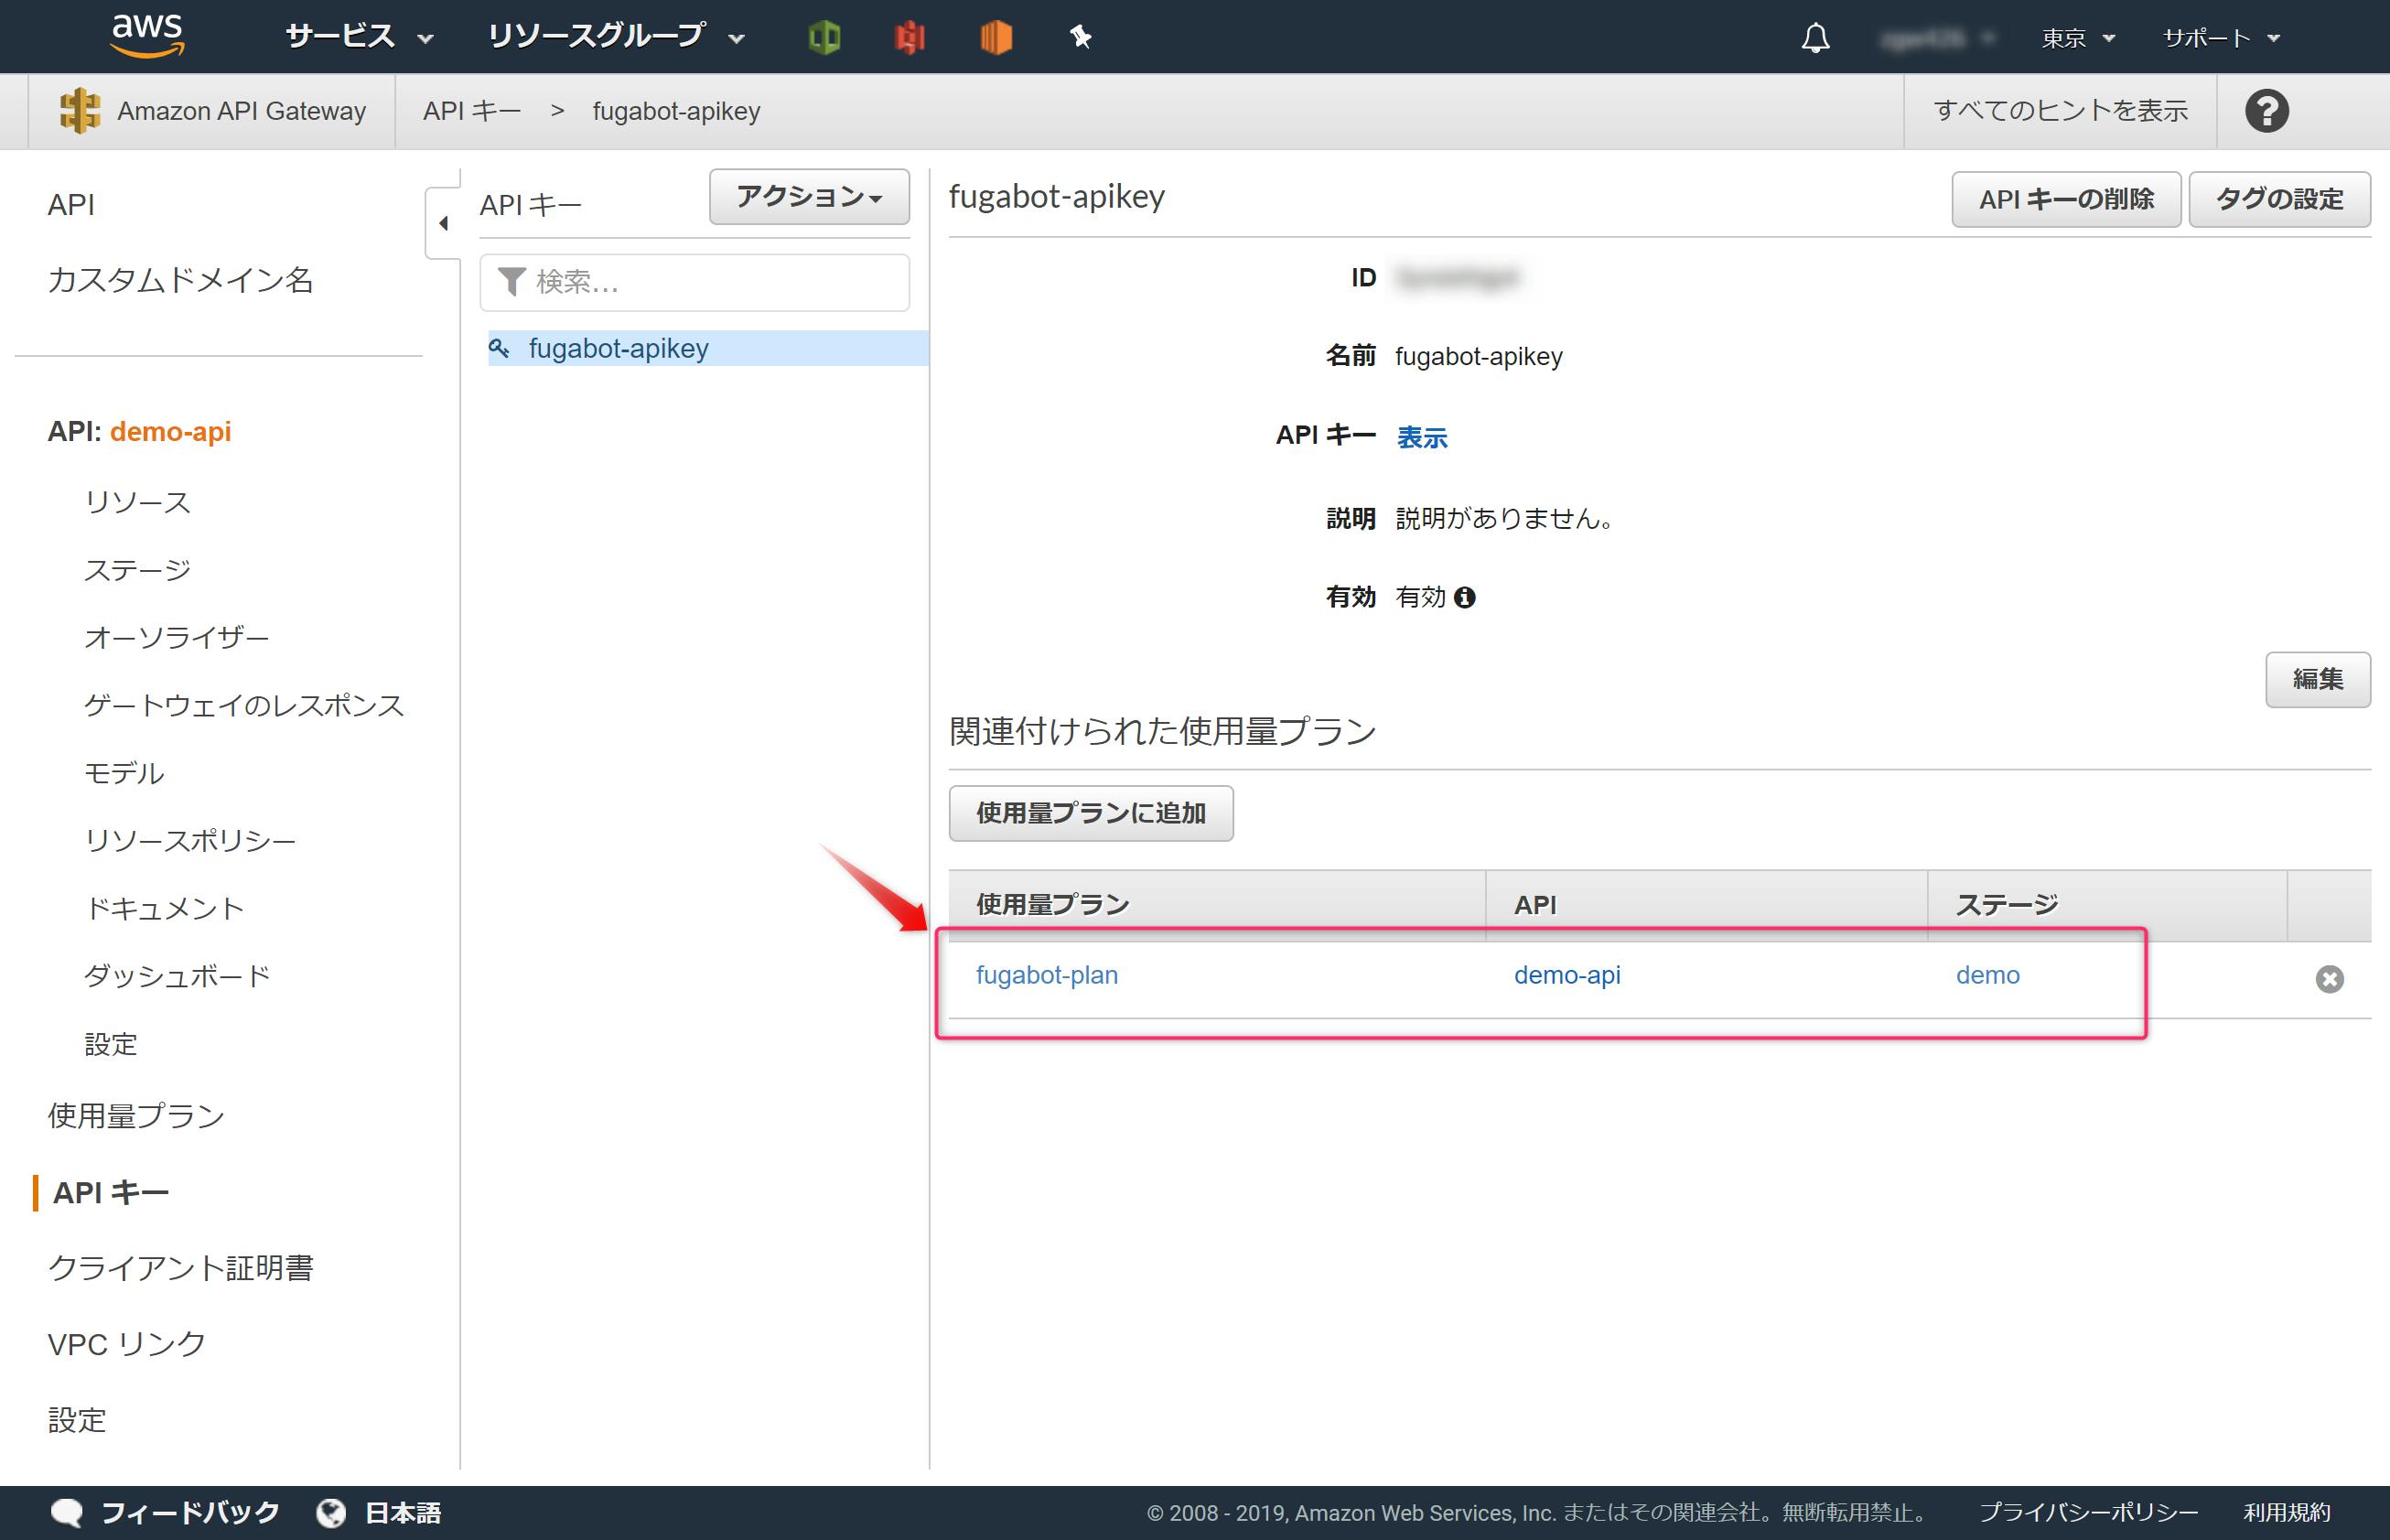2390x1540 pixels.
Task: Click the 検索 filter input field
Action: pos(710,283)
